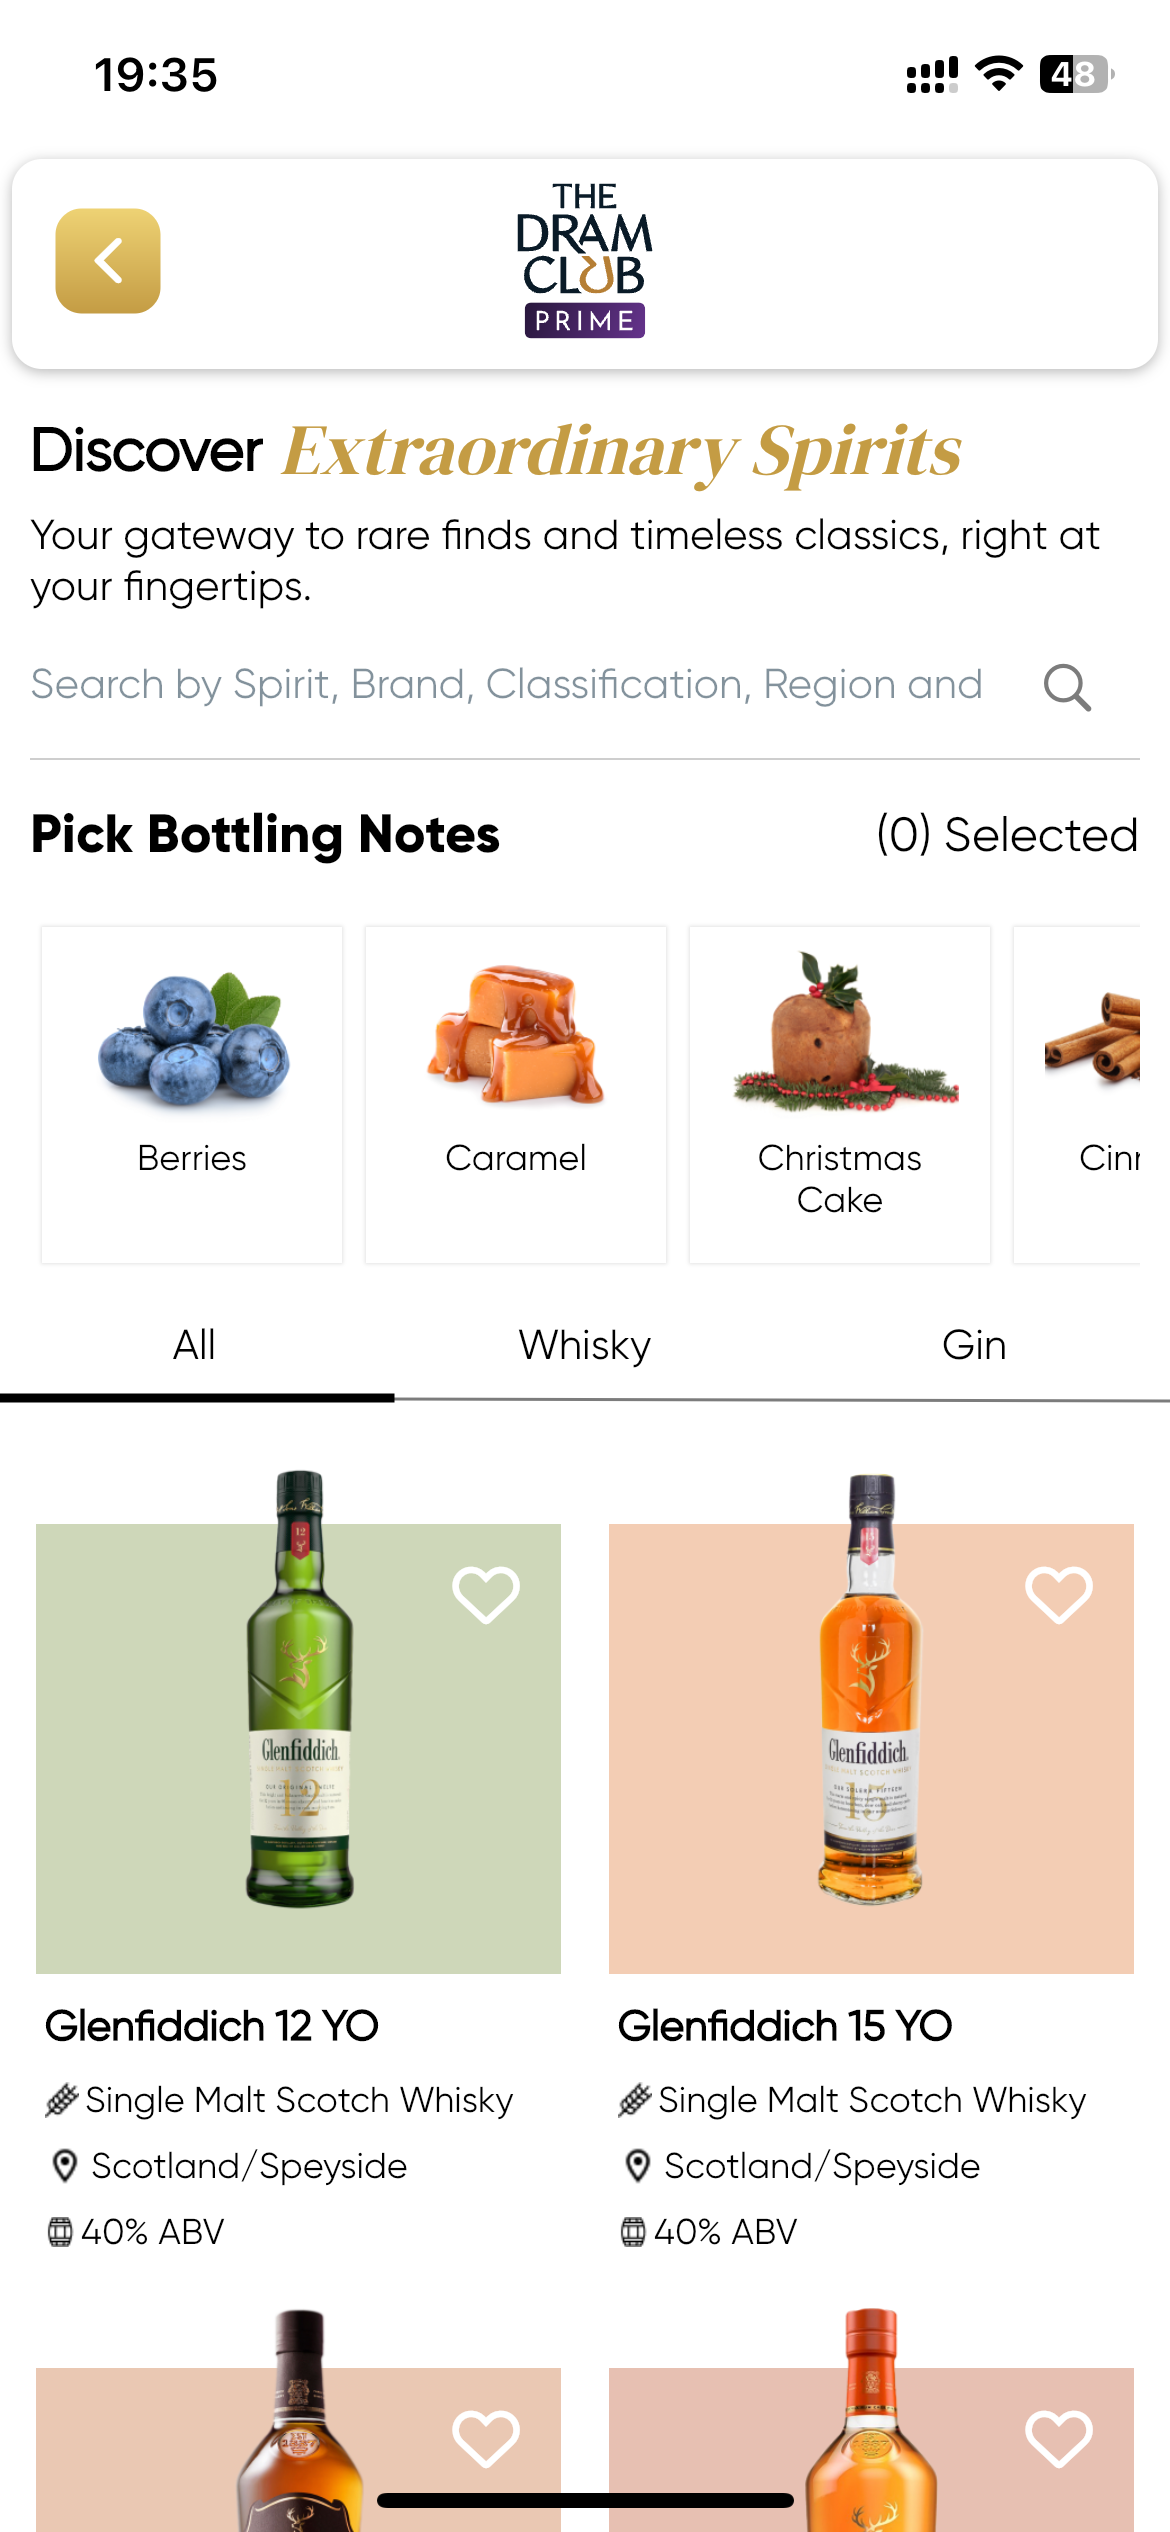This screenshot has width=1170, height=2532.
Task: Favorite Glenfiddich 15 YO with heart icon
Action: point(1059,1594)
